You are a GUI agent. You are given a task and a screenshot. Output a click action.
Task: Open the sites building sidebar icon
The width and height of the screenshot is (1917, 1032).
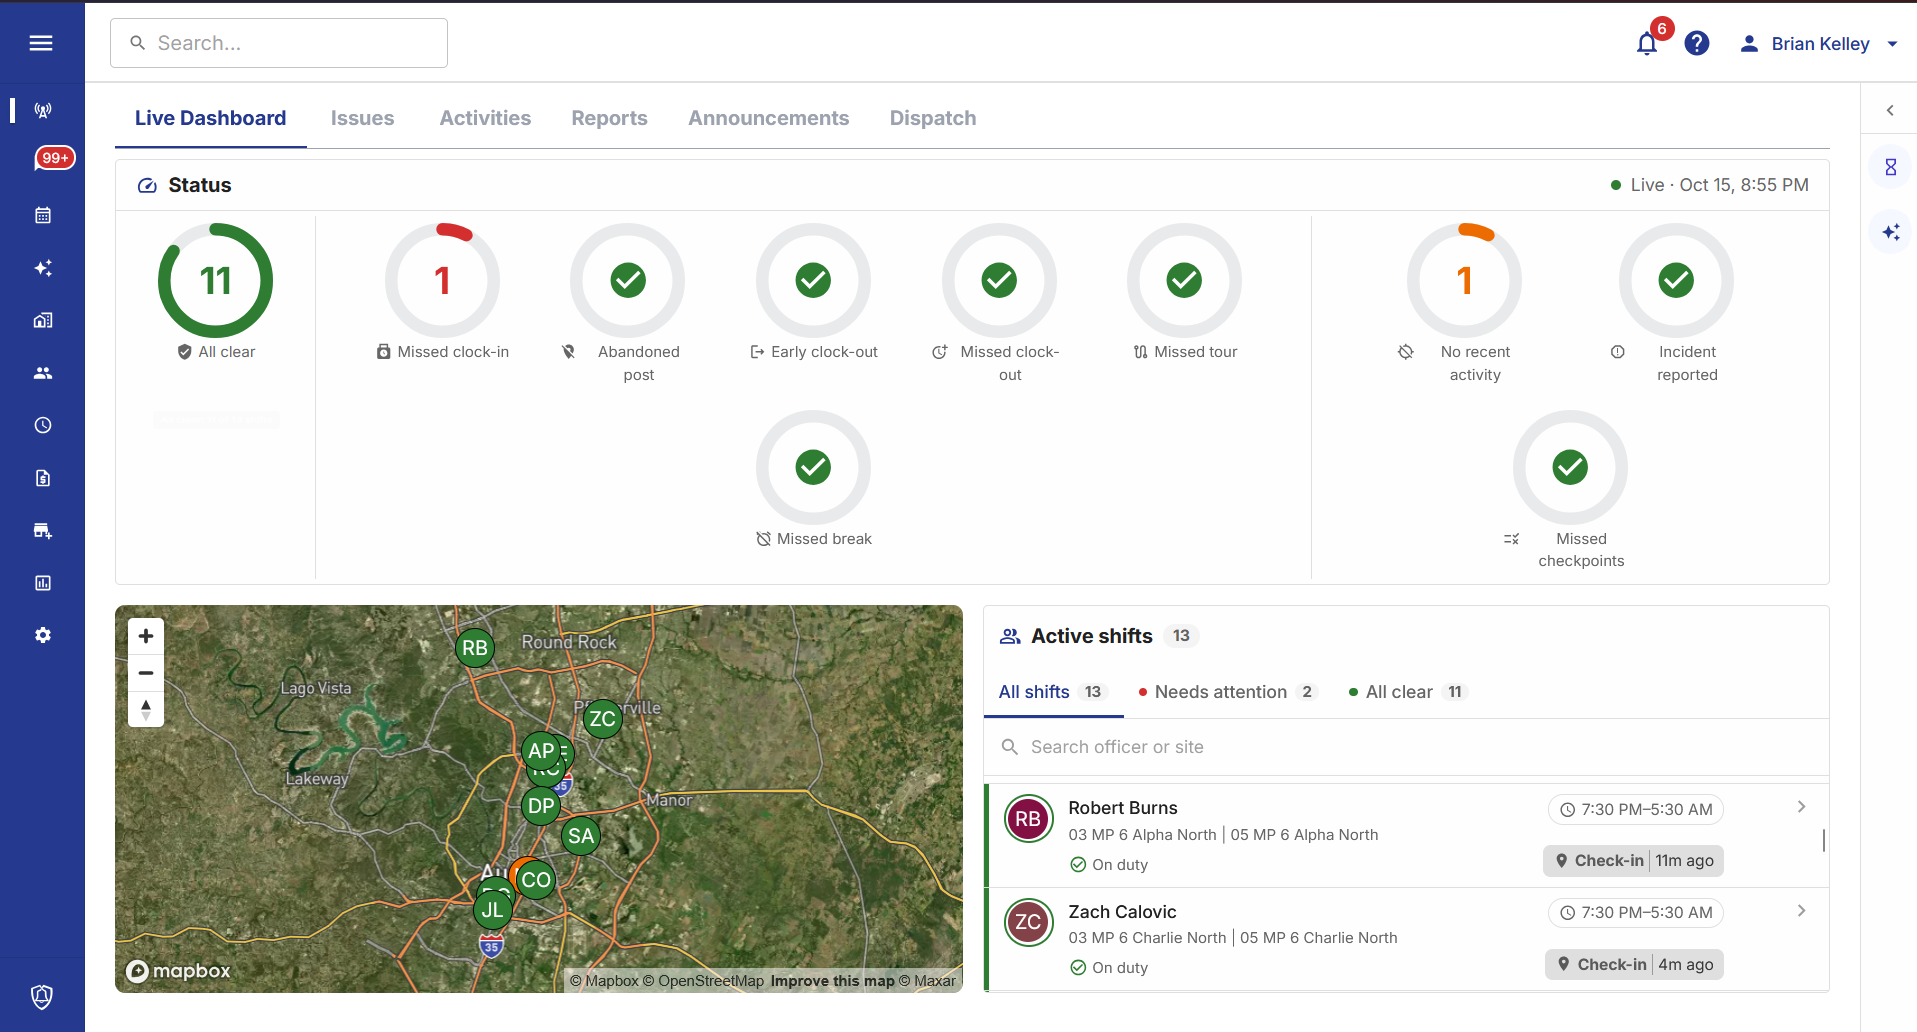coord(43,320)
